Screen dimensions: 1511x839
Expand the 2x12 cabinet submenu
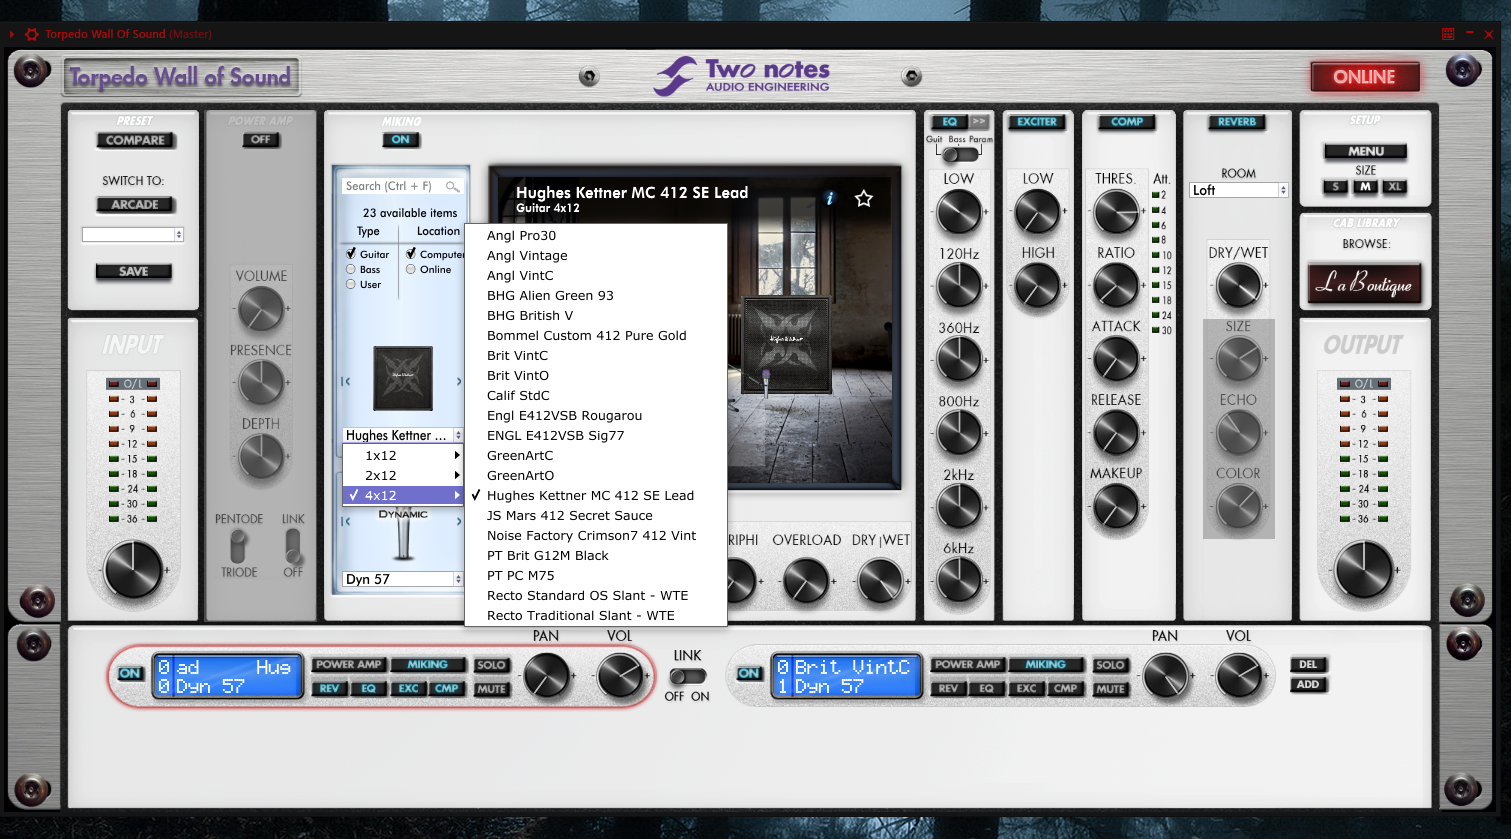[403, 475]
